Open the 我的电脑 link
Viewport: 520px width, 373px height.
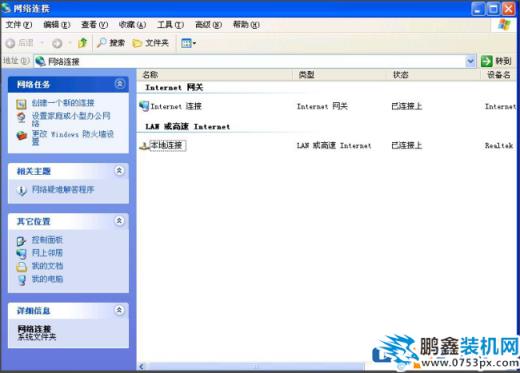[47, 279]
